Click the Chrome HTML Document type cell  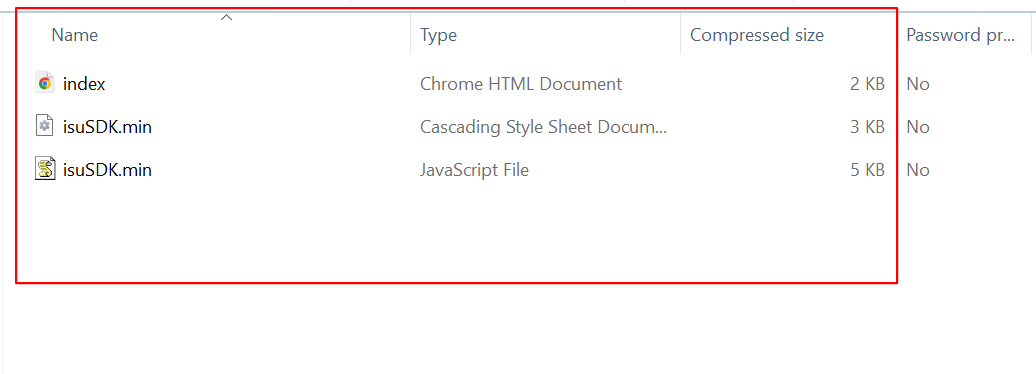pyautogui.click(x=521, y=84)
